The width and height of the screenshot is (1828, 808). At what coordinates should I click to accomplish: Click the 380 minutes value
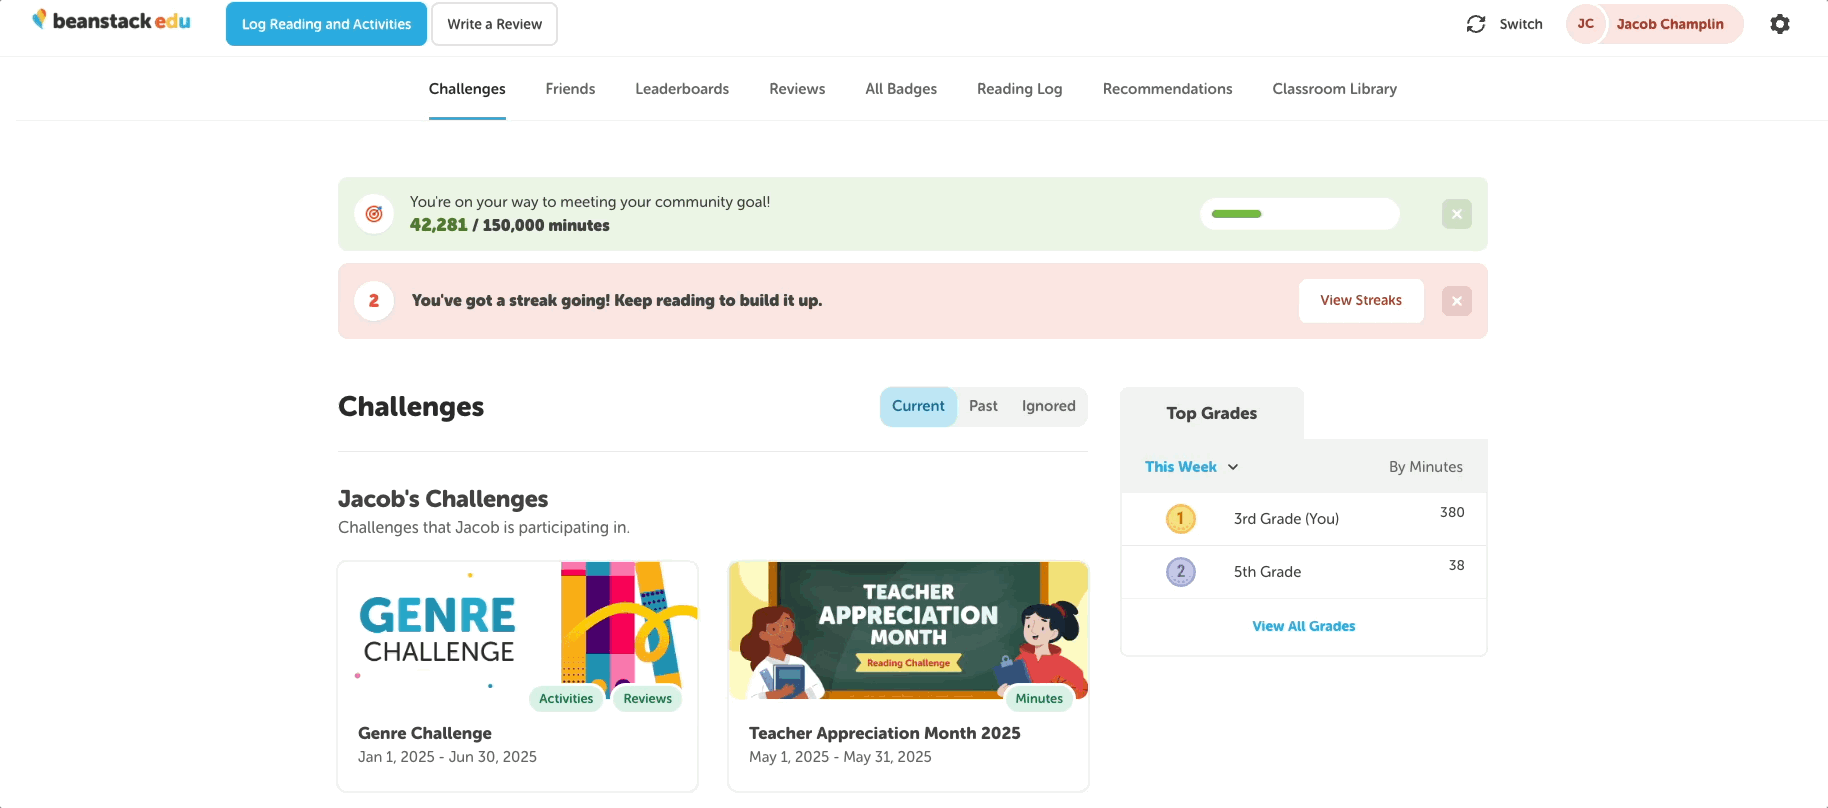(x=1452, y=512)
